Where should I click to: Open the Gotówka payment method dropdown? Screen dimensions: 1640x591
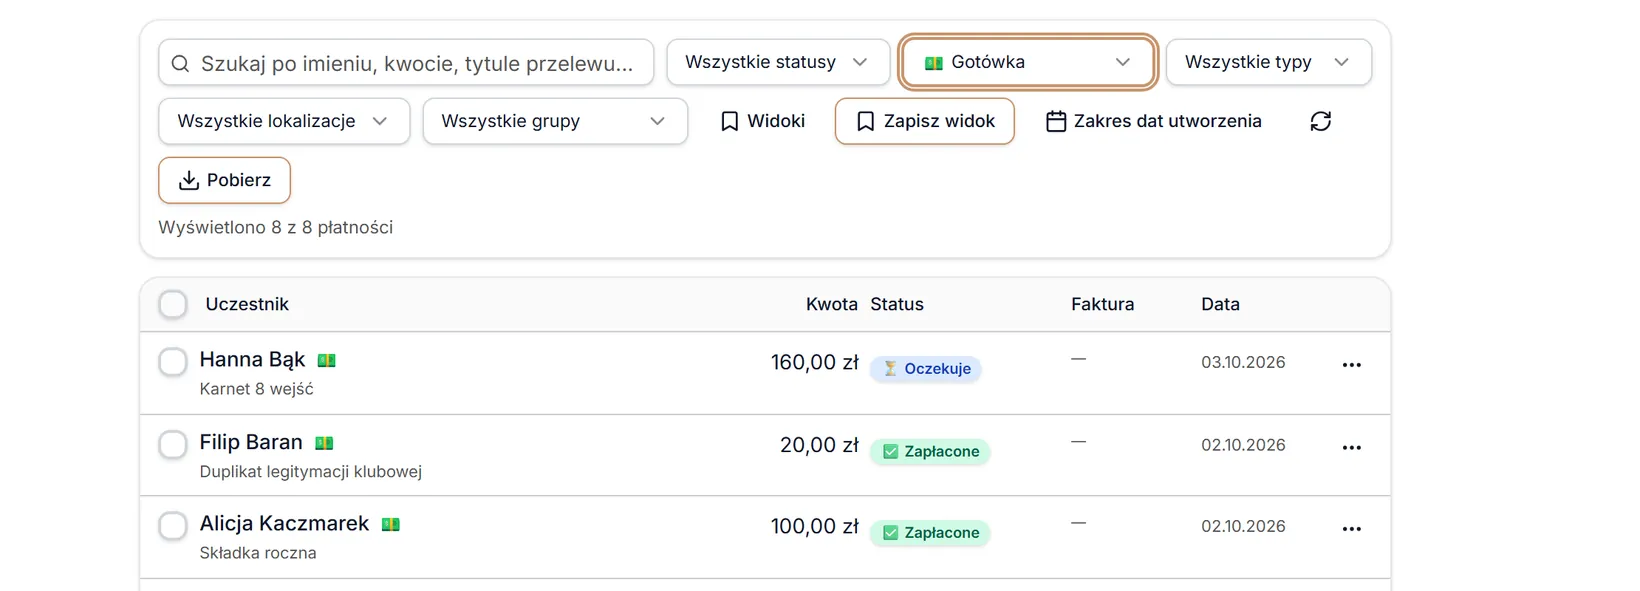[x=1028, y=62]
